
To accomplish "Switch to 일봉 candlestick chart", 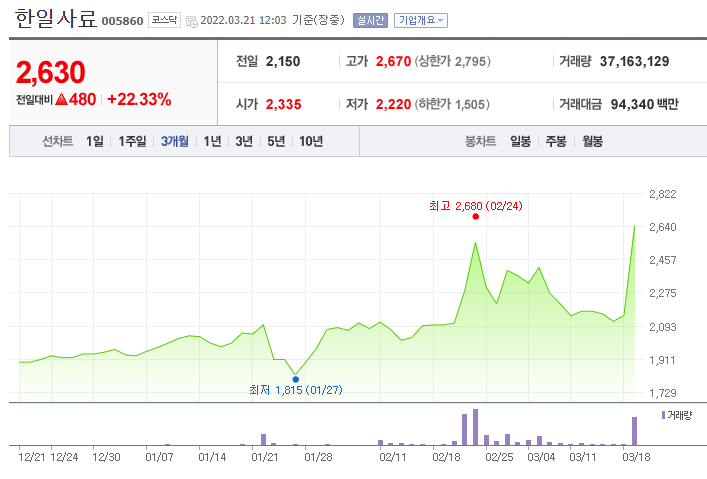I will pos(520,141).
